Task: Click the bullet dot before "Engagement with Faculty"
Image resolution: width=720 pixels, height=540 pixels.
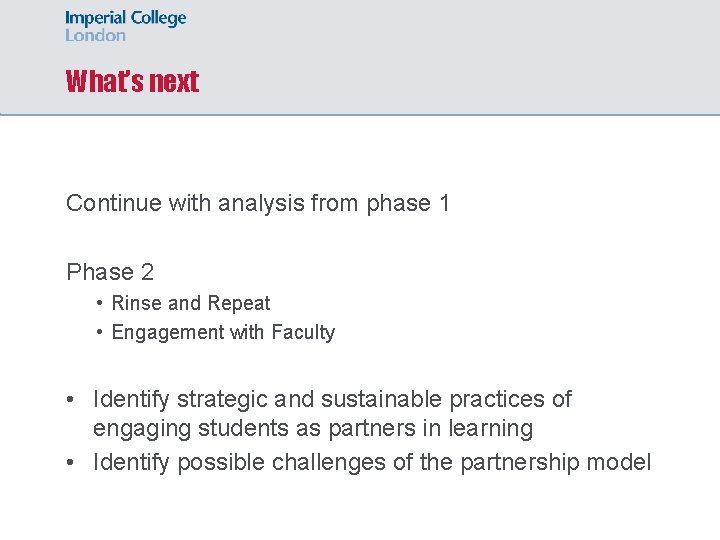Action: [x=101, y=332]
